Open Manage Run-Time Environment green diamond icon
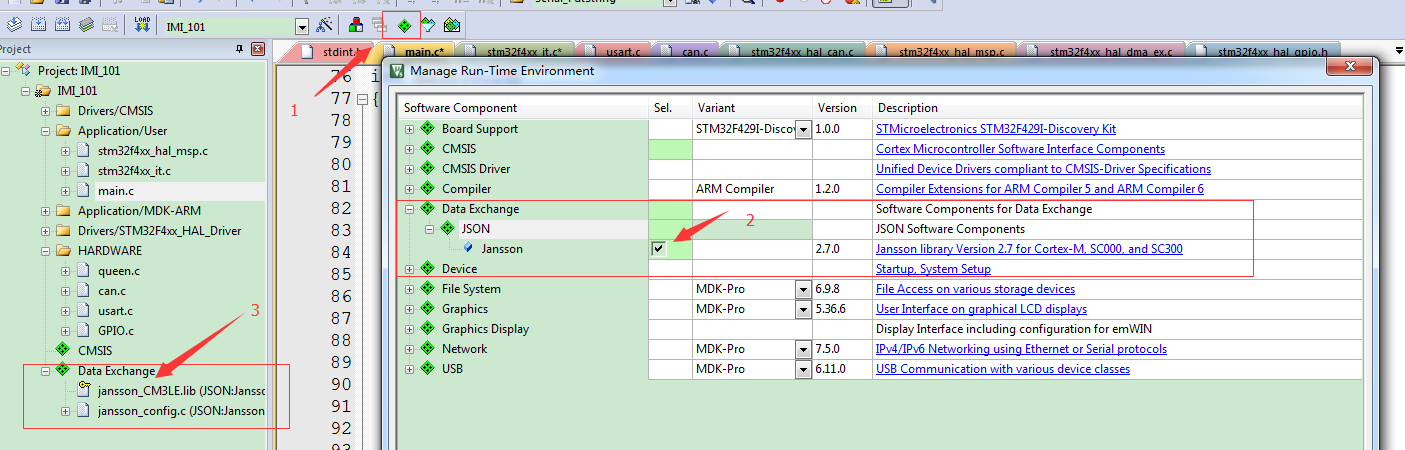This screenshot has height=450, width=1405. pos(404,25)
